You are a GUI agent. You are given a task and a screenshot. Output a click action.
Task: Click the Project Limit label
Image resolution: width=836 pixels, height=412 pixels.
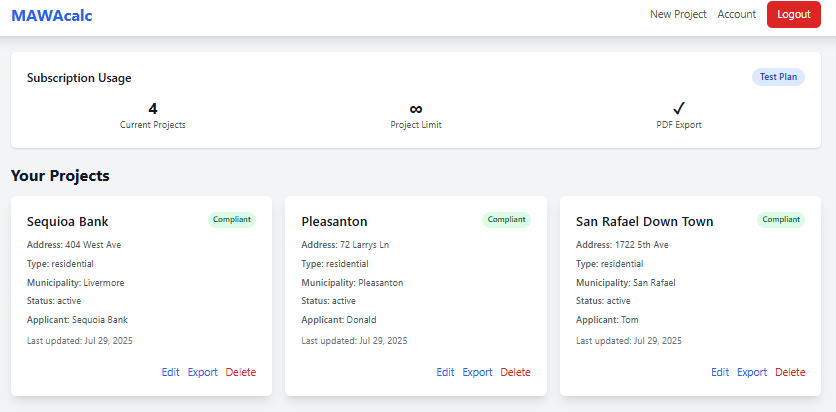point(416,125)
